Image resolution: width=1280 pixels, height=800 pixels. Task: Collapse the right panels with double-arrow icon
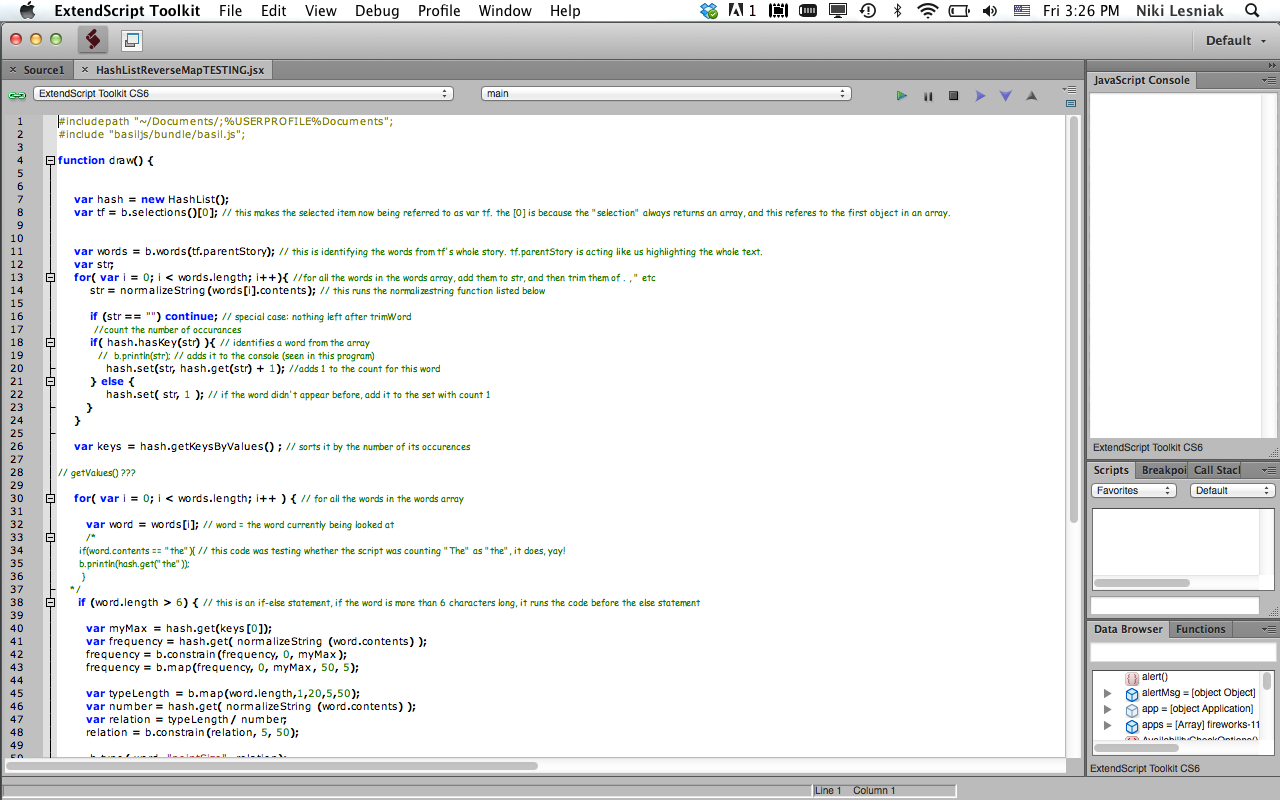point(1271,65)
